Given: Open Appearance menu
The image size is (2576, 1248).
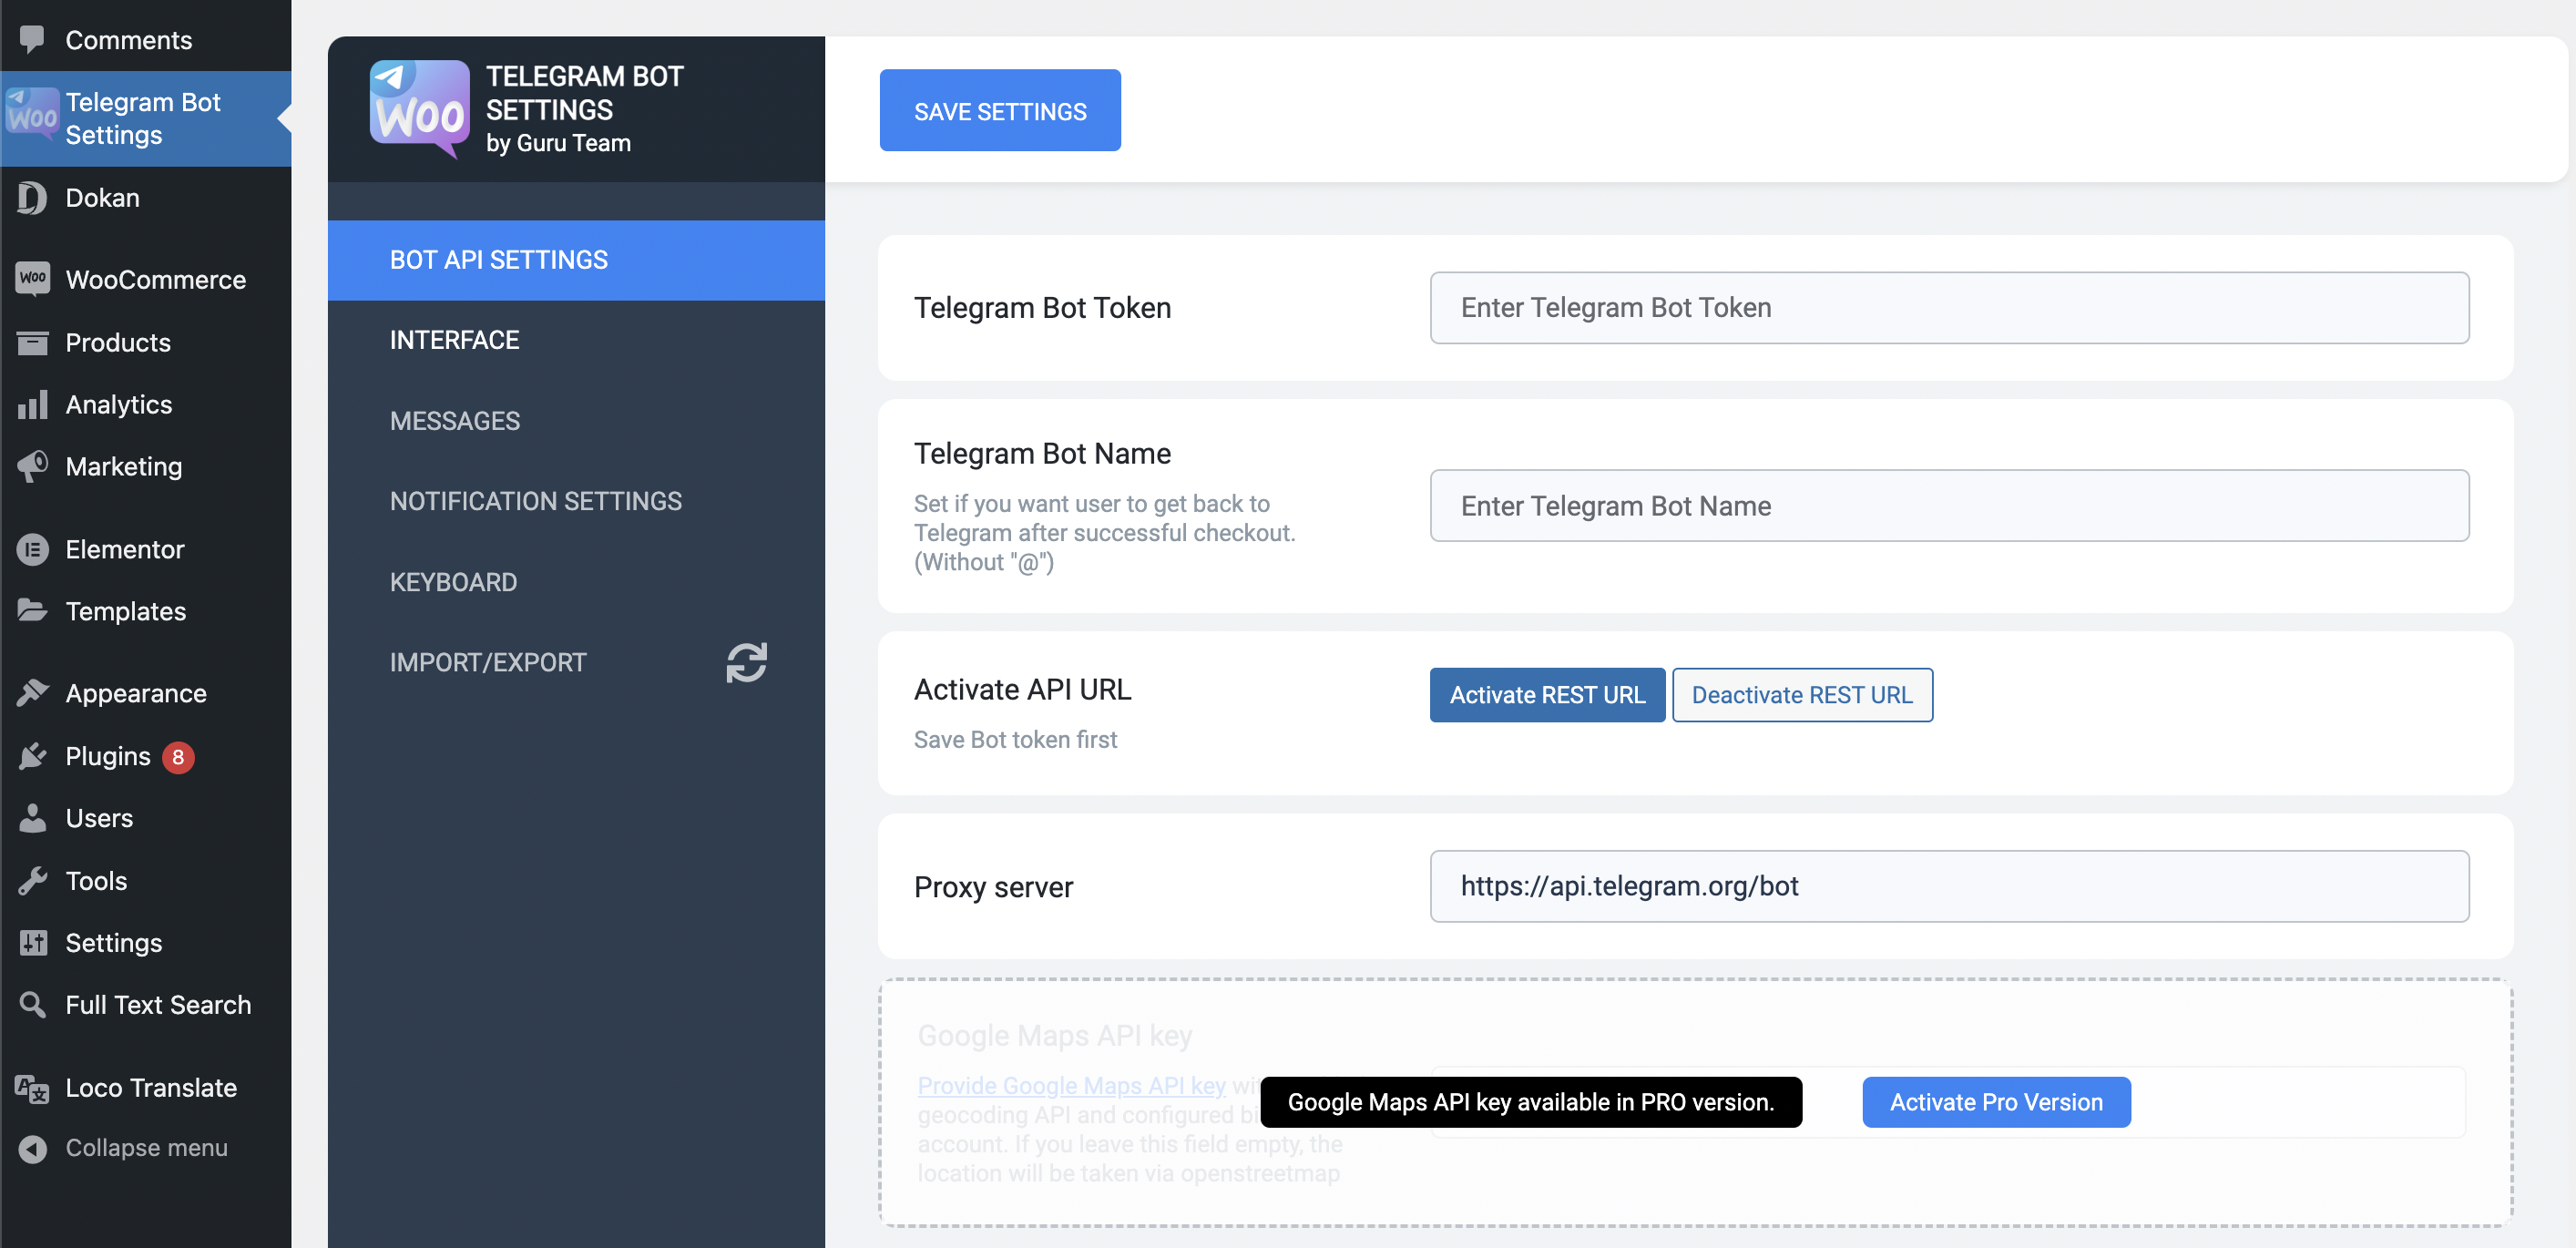Looking at the screenshot, I should point(146,693).
